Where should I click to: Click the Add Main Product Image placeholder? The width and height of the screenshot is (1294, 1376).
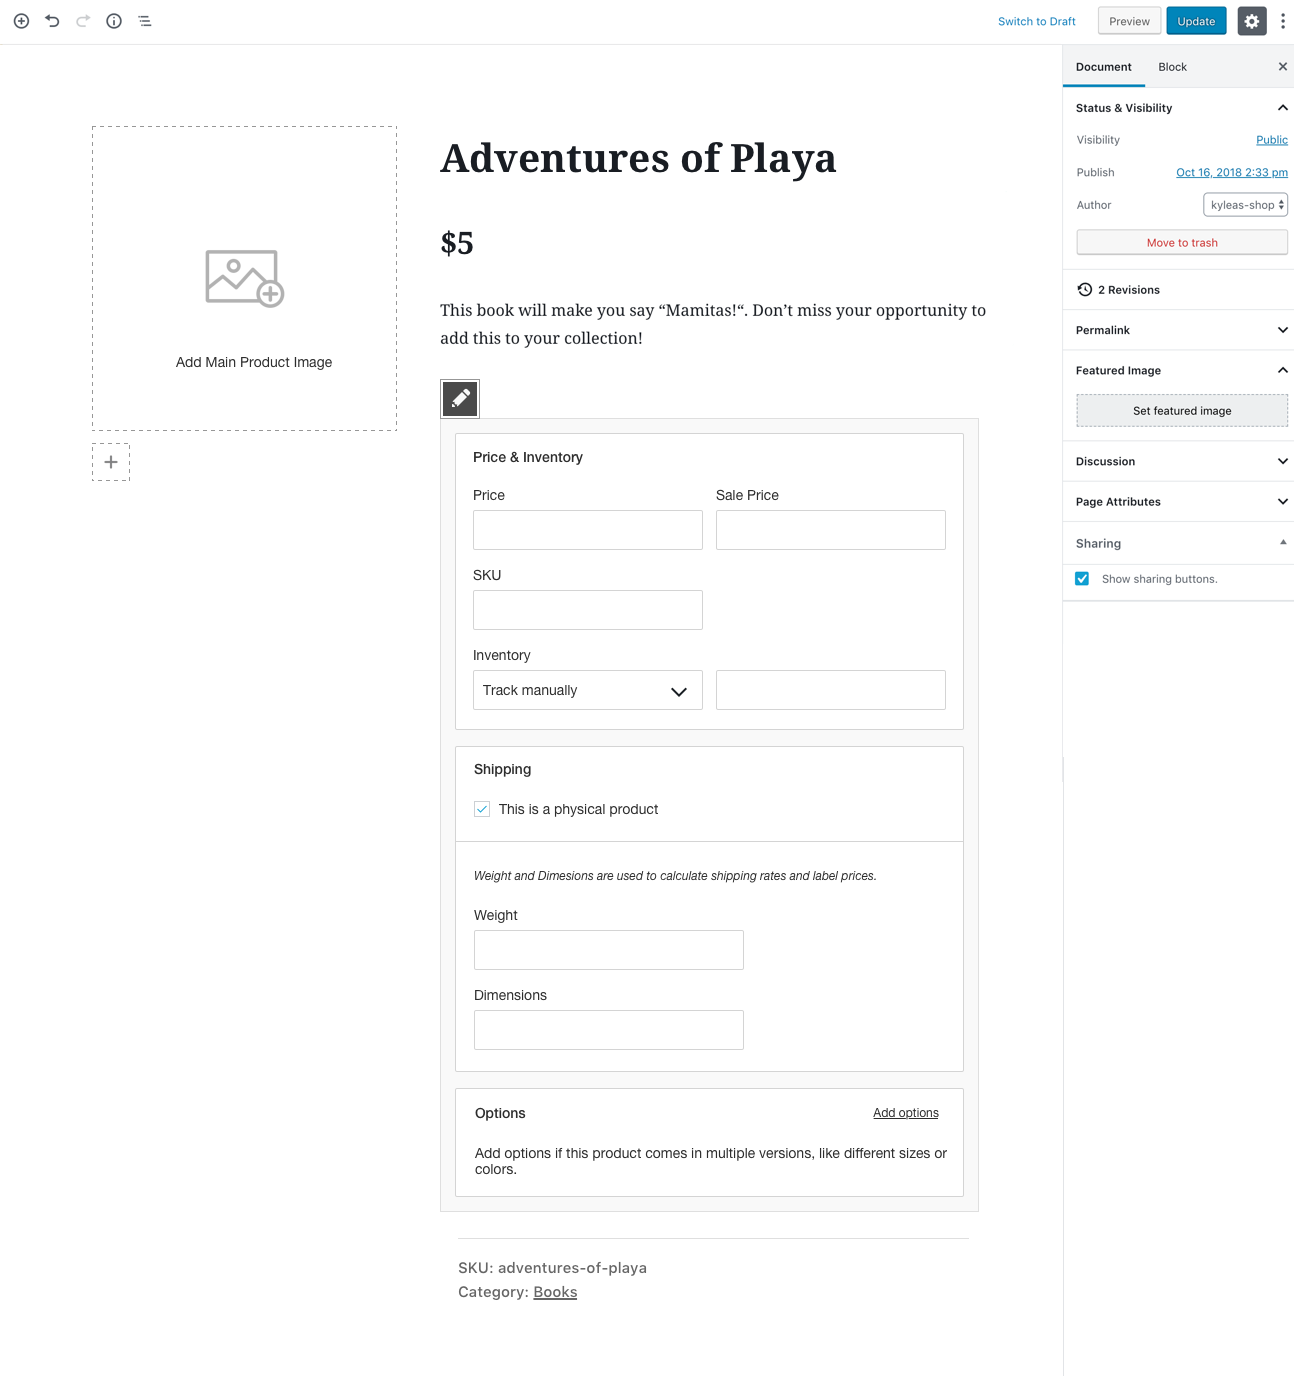click(x=244, y=278)
